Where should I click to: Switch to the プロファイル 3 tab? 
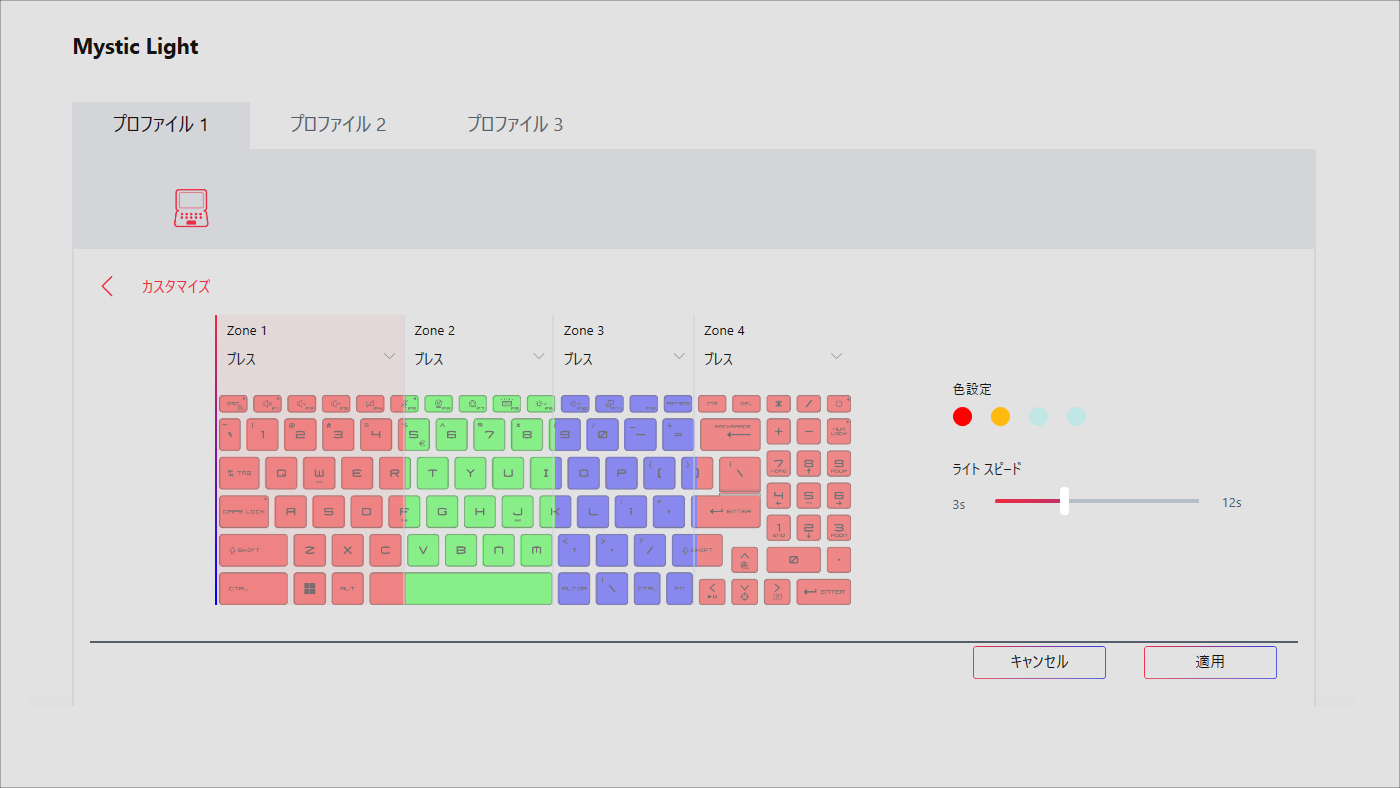click(x=515, y=125)
